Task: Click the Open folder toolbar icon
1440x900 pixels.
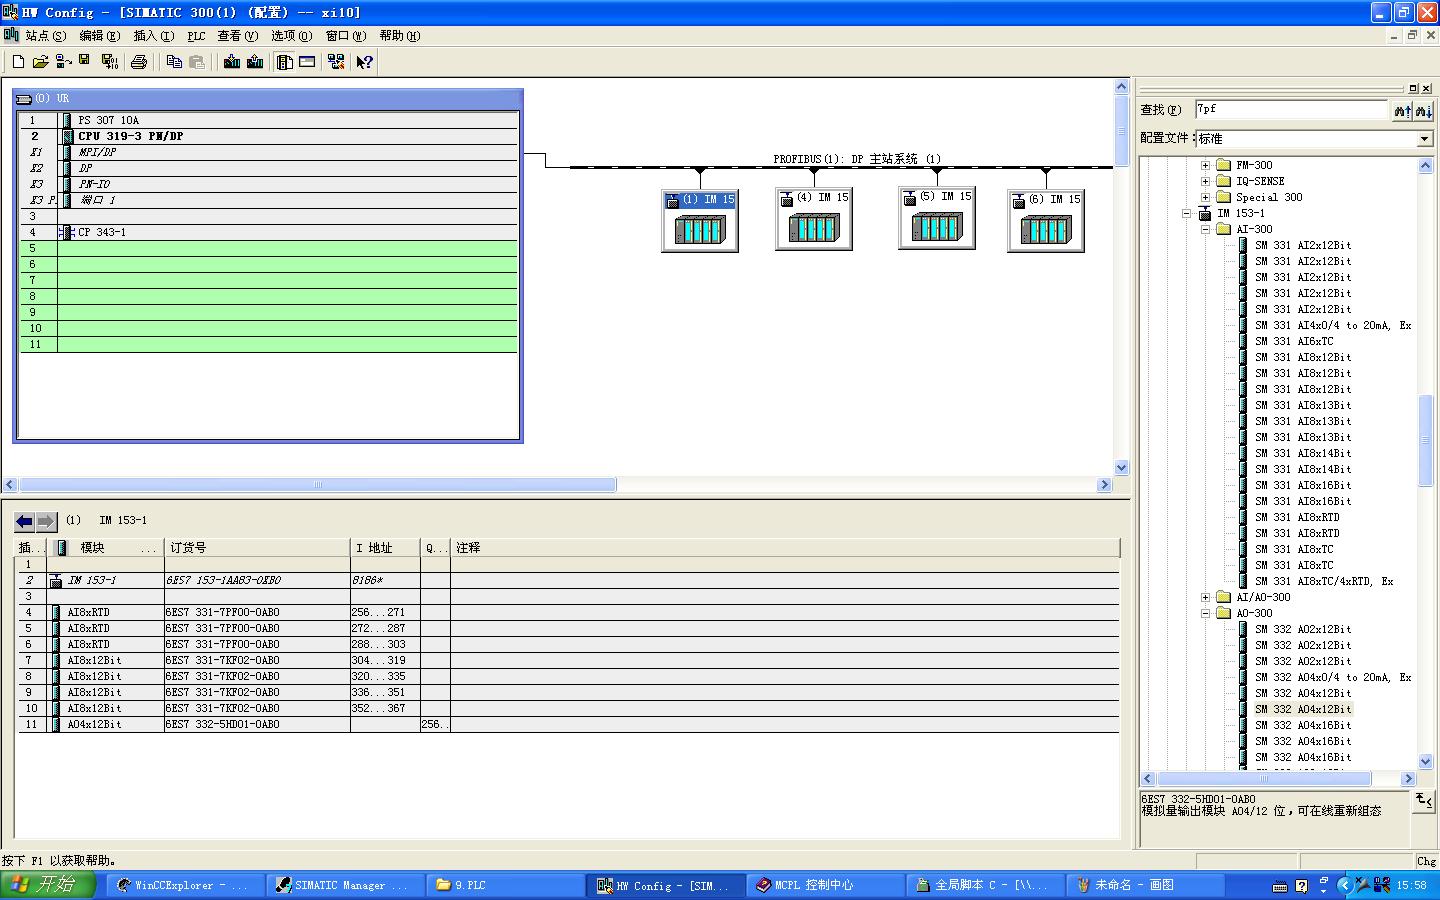Action: 40,62
